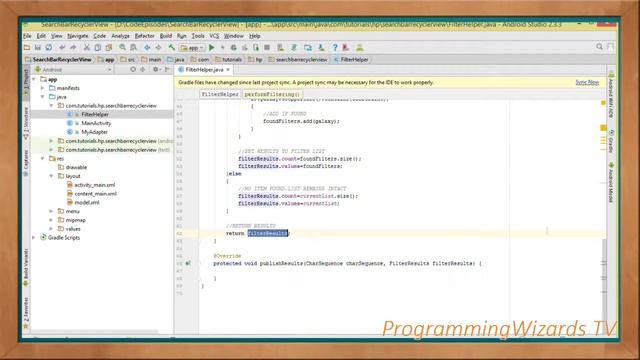Open model.xml in the project tree
640x360 pixels.
87,202
